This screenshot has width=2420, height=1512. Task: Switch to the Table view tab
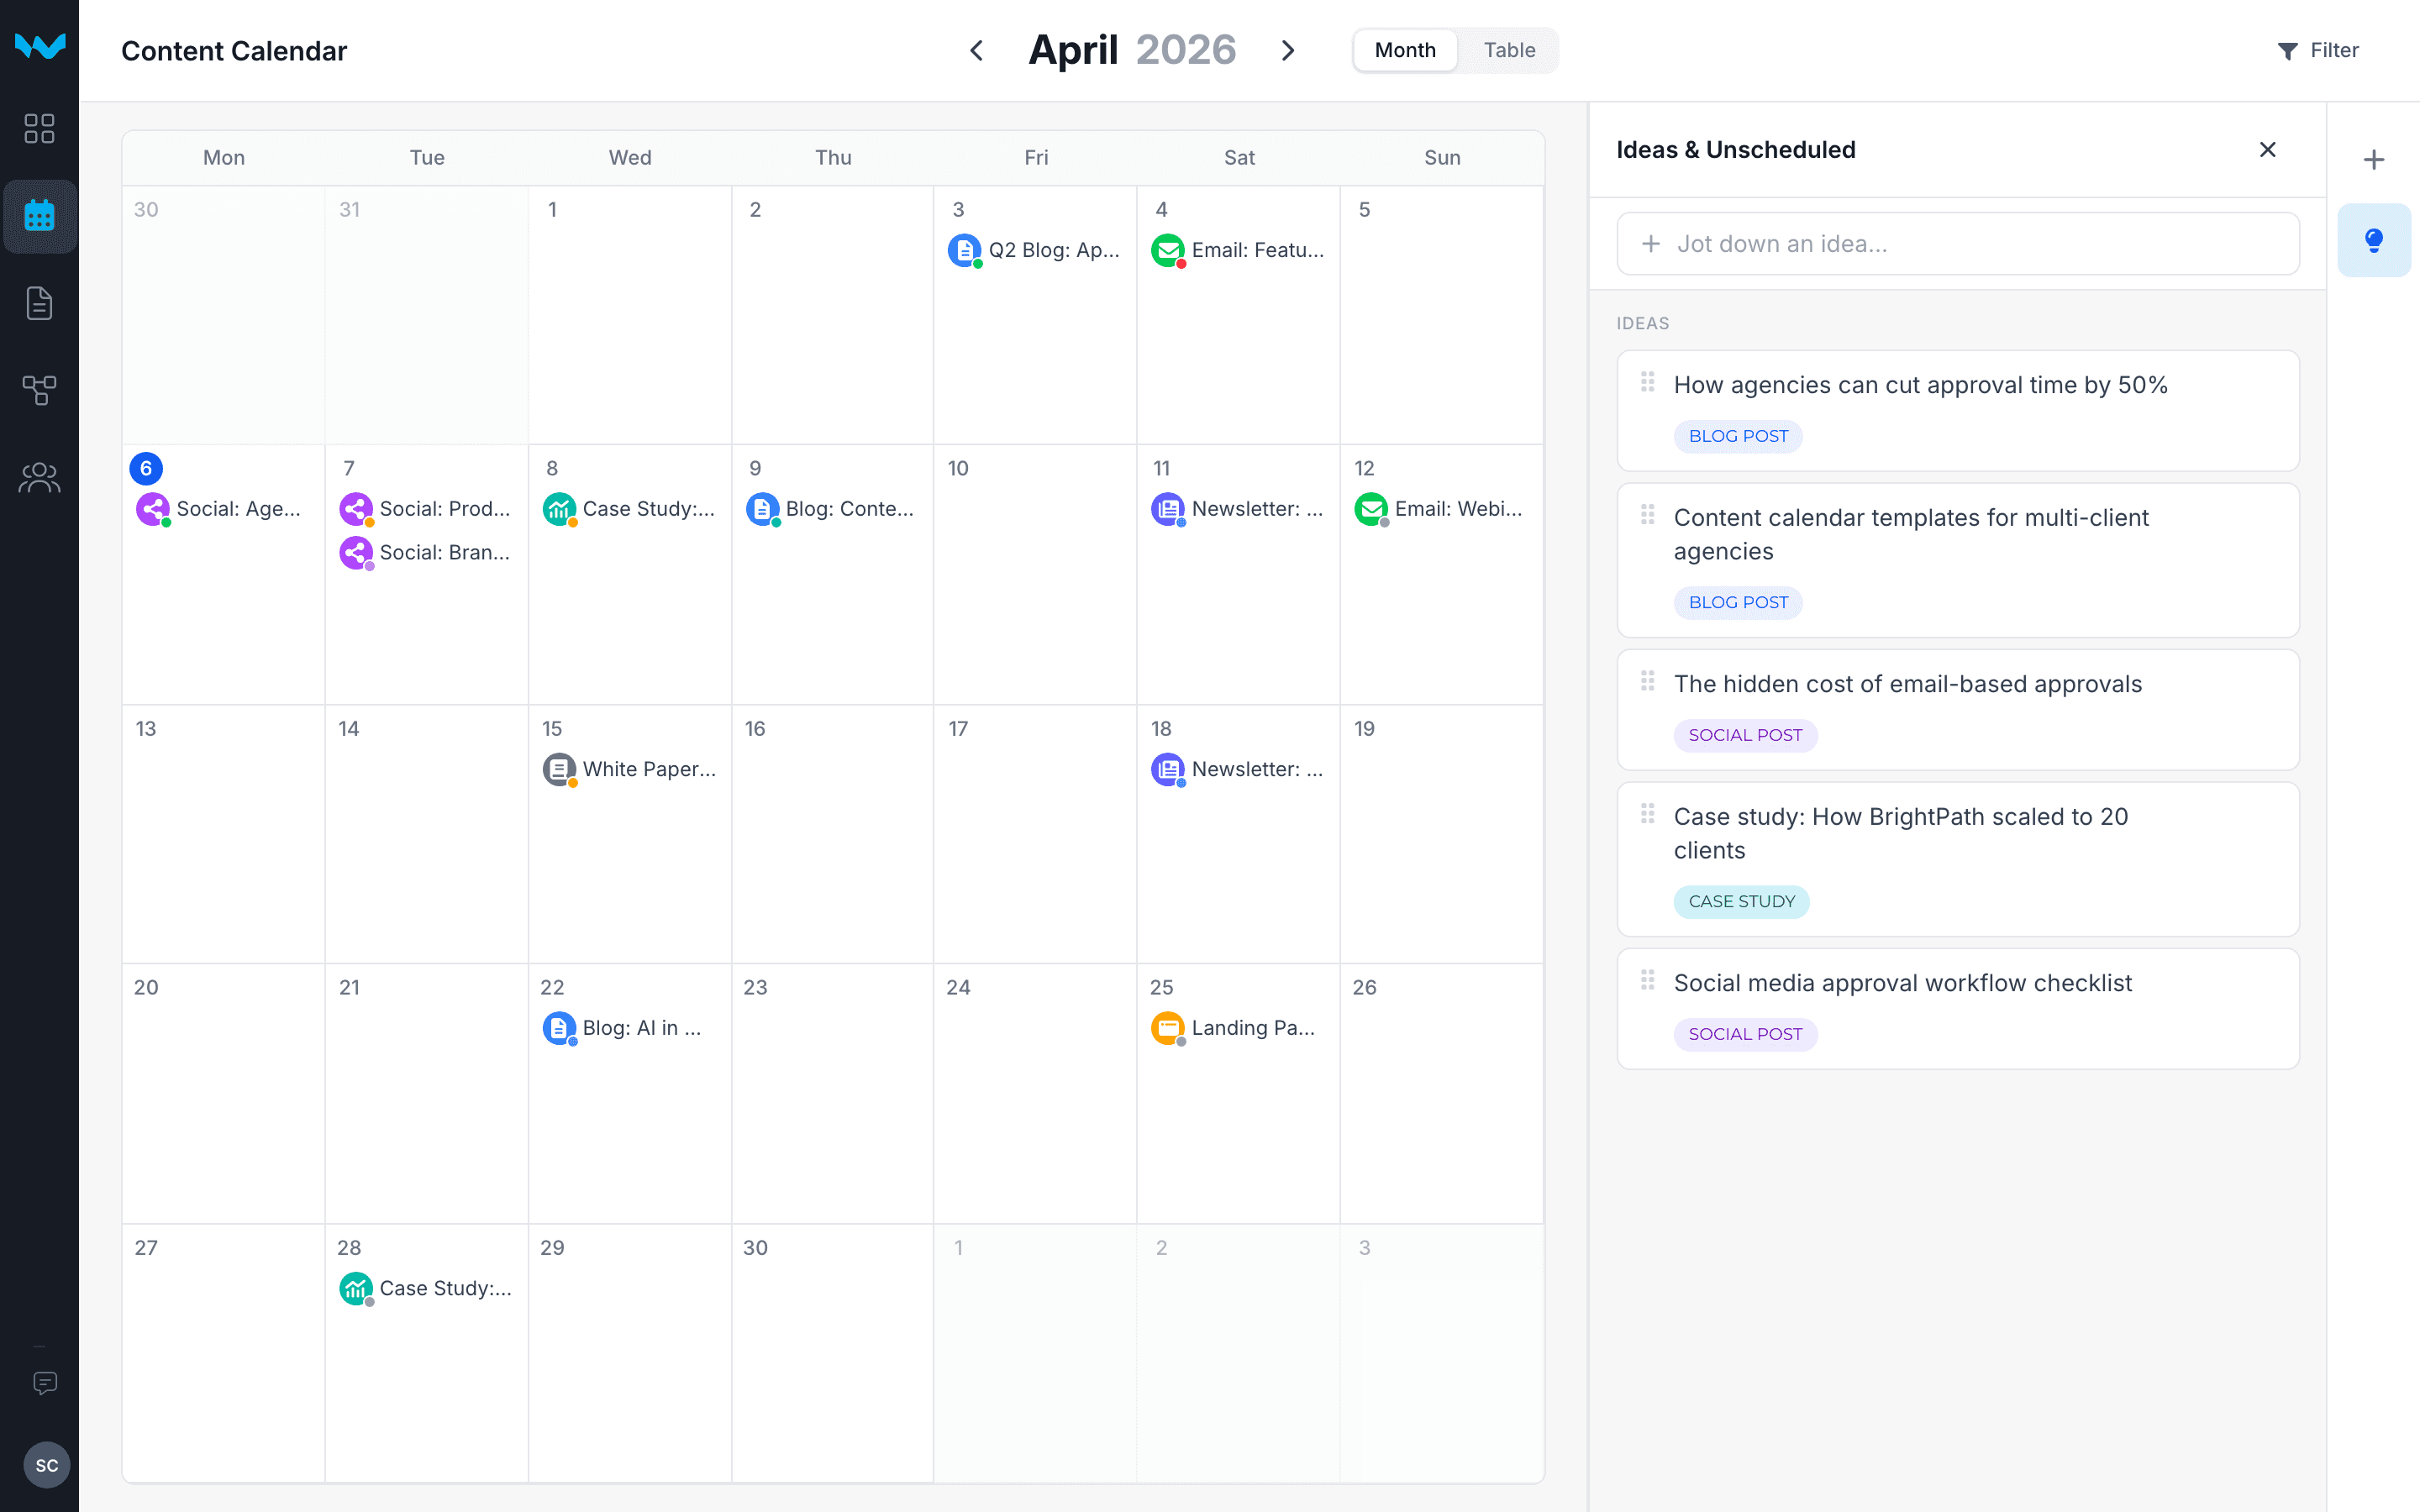(x=1509, y=50)
